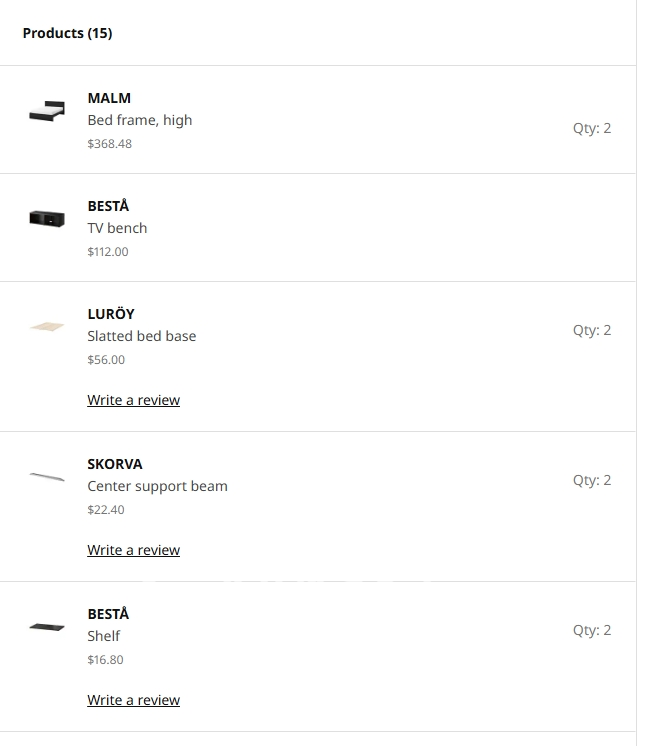Open the BESTÅ shelf product thumbnail
645x746 pixels.
click(x=47, y=627)
